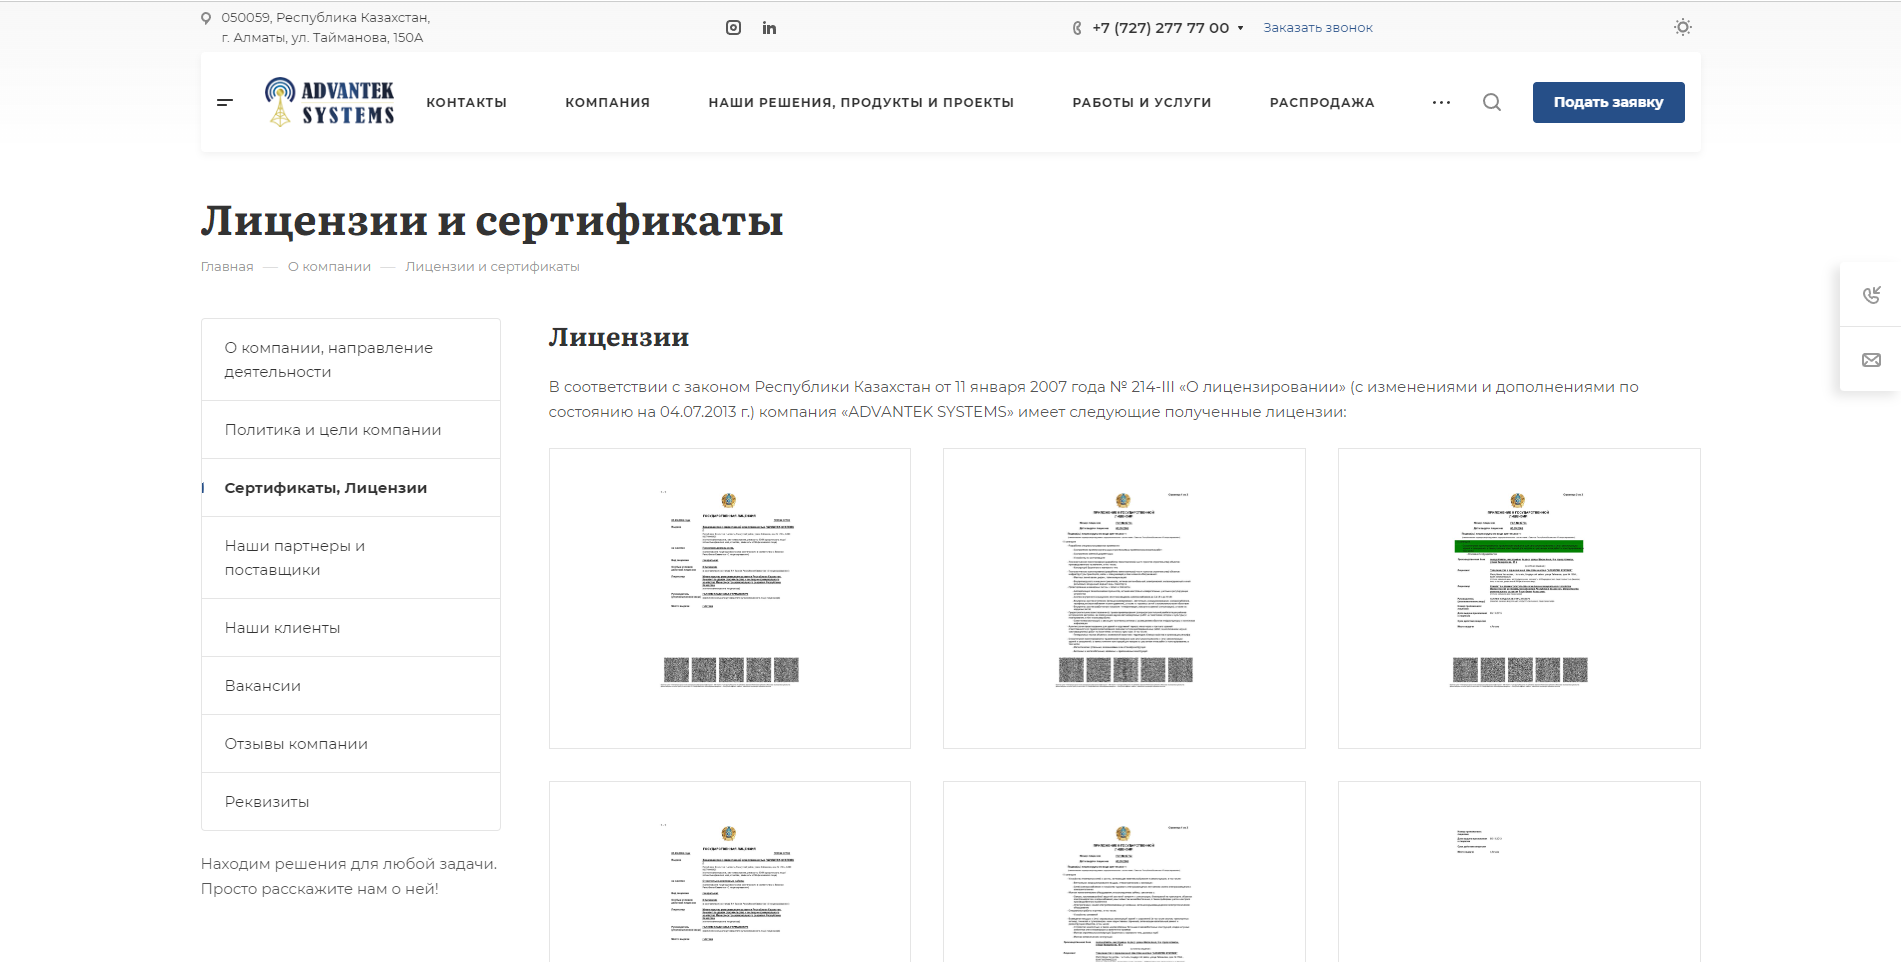Toggle the light/dark theme sun icon
The height and width of the screenshot is (962, 1901).
pyautogui.click(x=1683, y=27)
